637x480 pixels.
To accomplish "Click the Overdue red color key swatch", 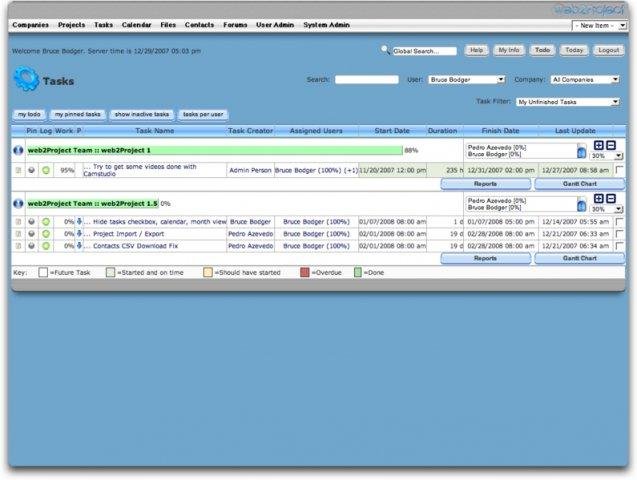I will point(305,272).
